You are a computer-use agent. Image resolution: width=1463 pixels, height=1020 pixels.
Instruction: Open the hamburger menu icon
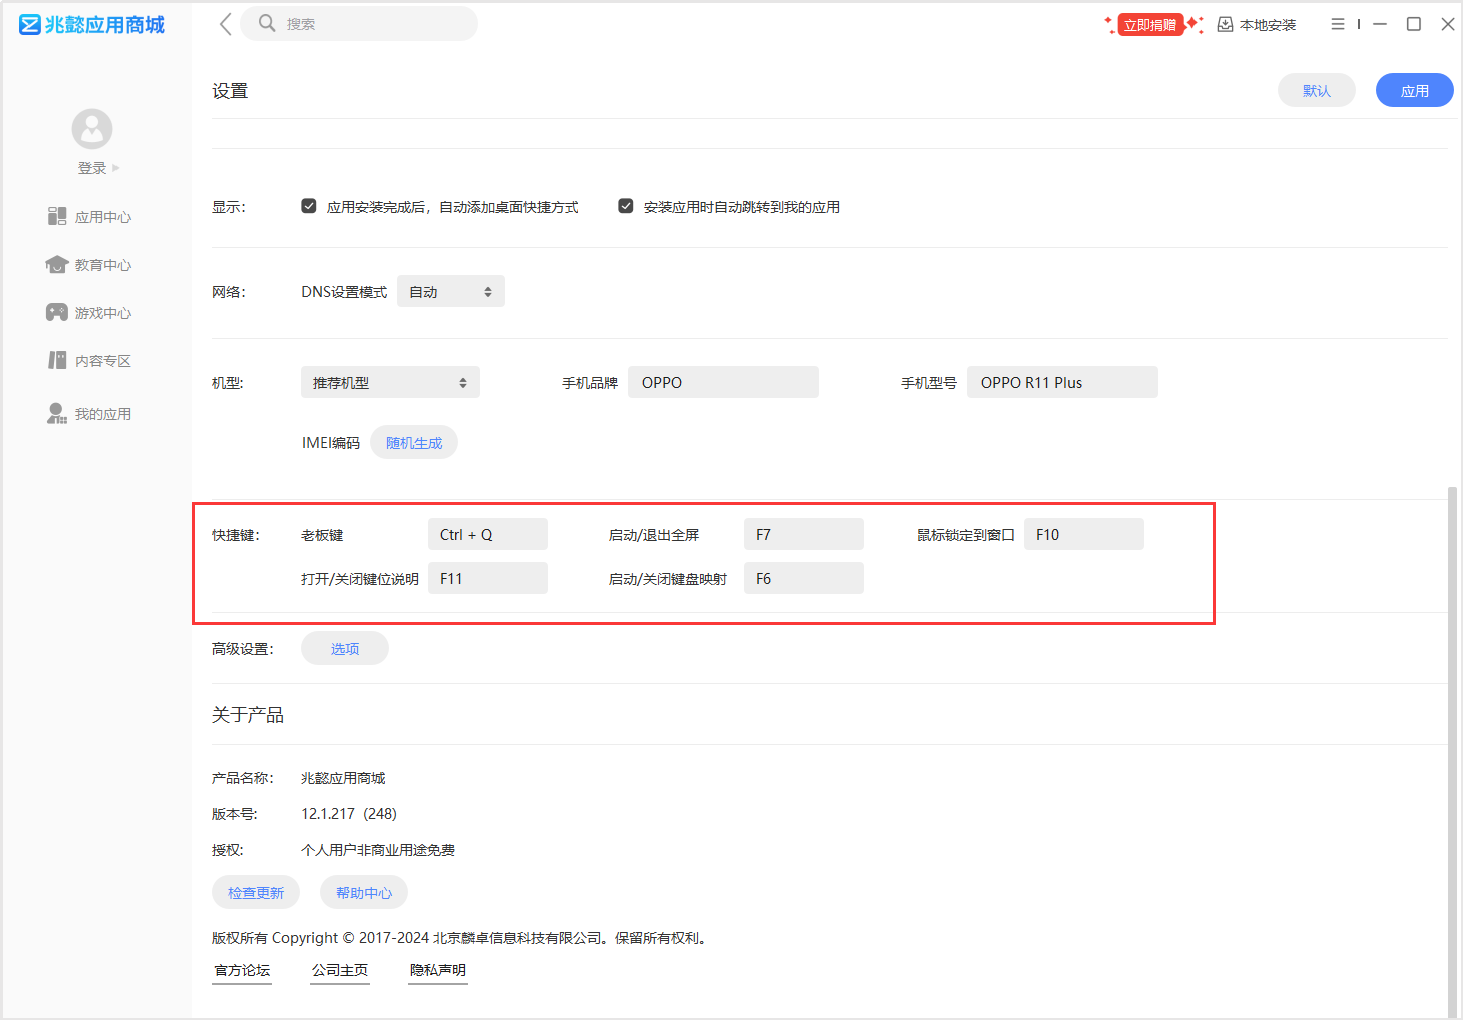(x=1337, y=24)
